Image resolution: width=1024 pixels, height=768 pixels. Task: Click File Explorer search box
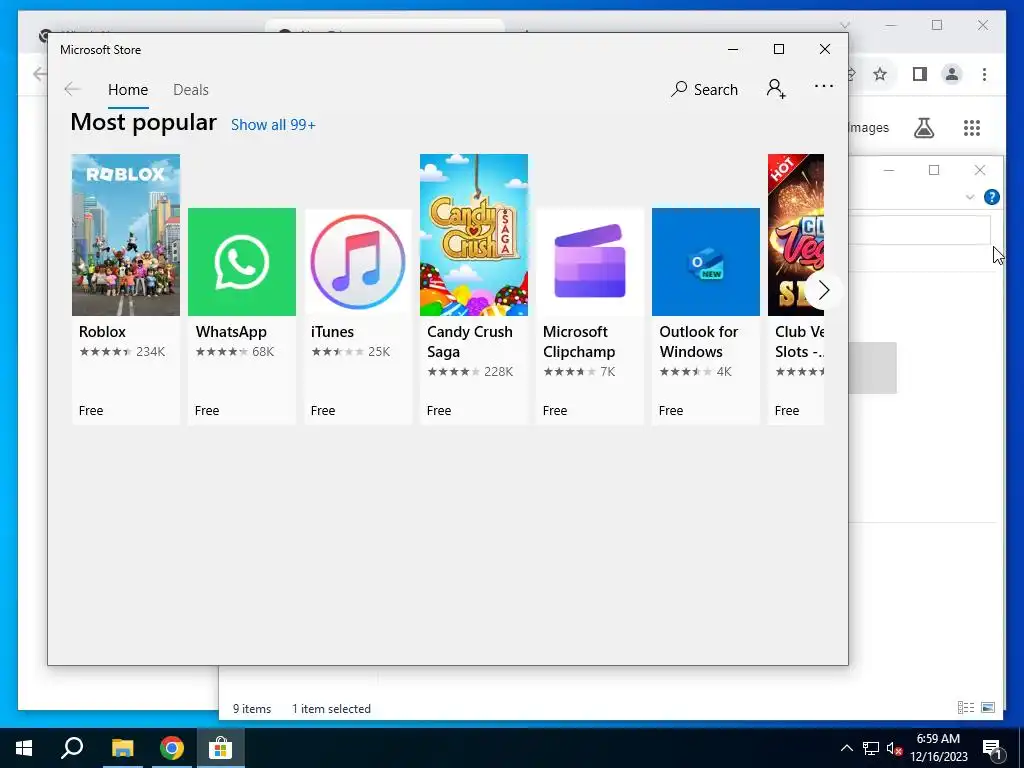click(x=920, y=230)
